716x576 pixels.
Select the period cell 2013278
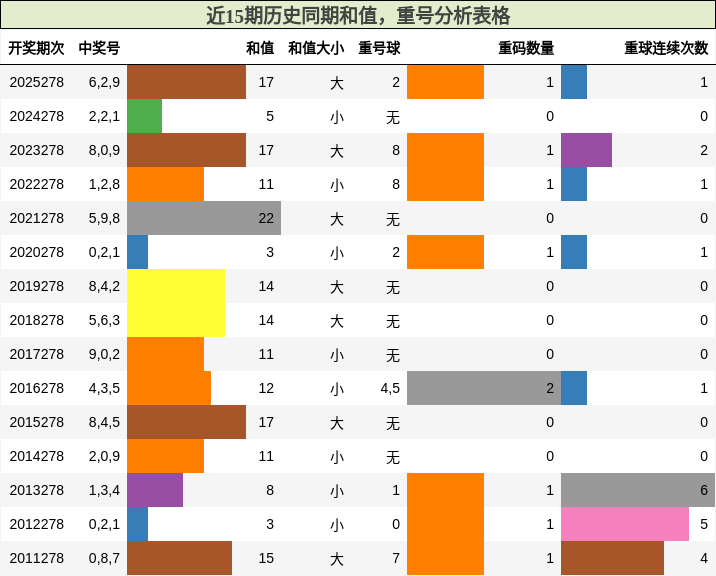point(37,490)
